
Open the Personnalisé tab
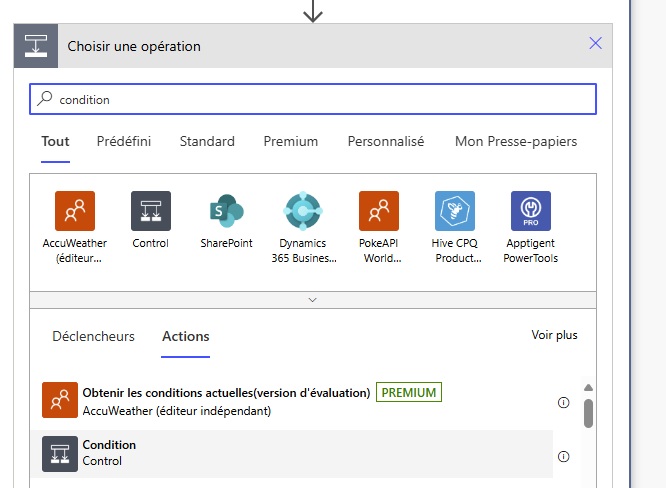(386, 142)
